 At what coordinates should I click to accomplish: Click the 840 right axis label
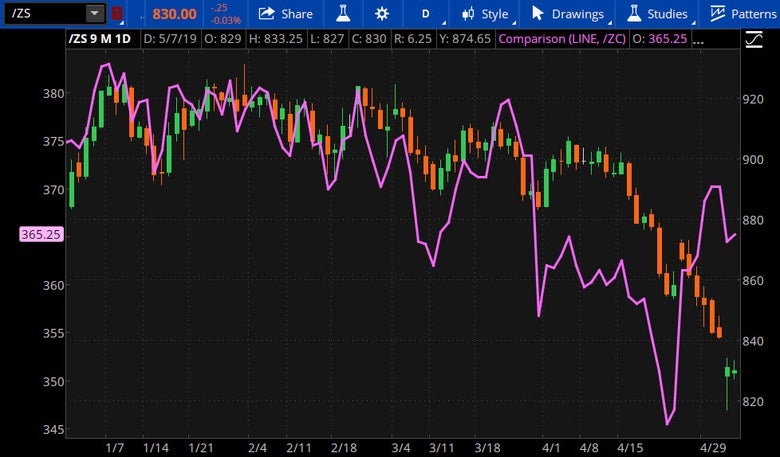(x=753, y=341)
